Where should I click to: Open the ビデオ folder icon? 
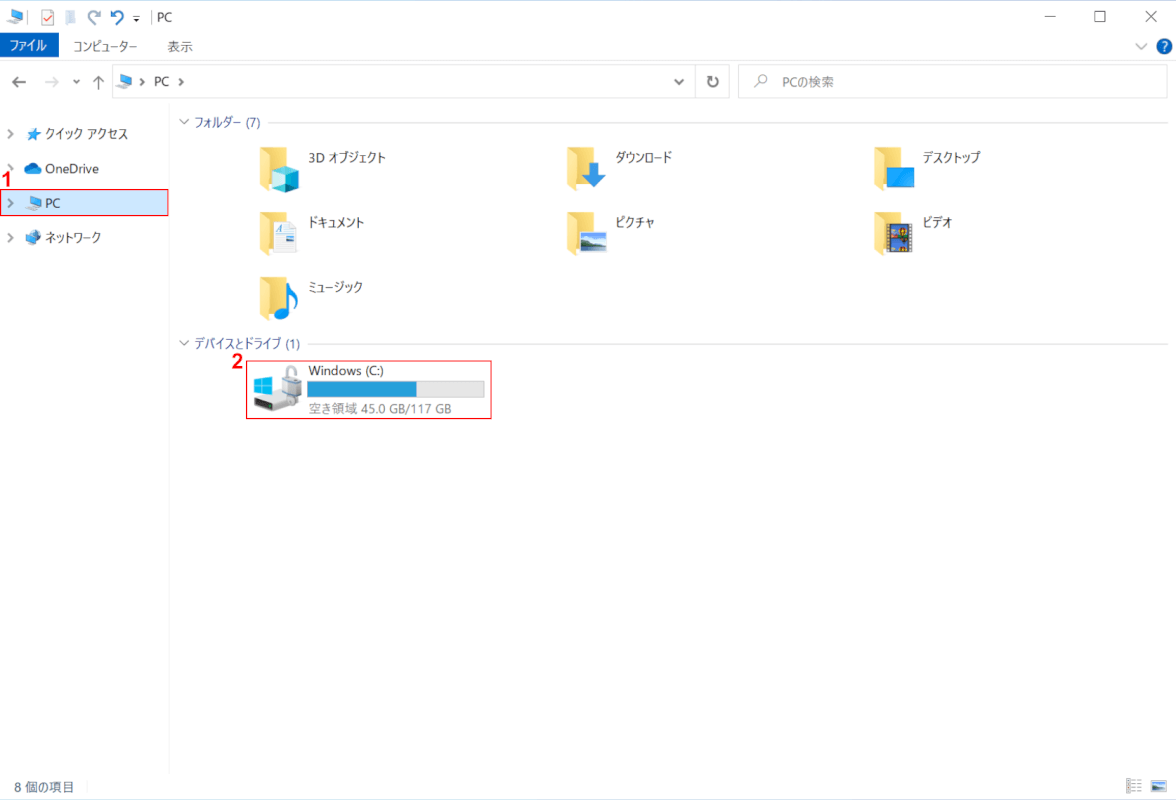coord(893,233)
